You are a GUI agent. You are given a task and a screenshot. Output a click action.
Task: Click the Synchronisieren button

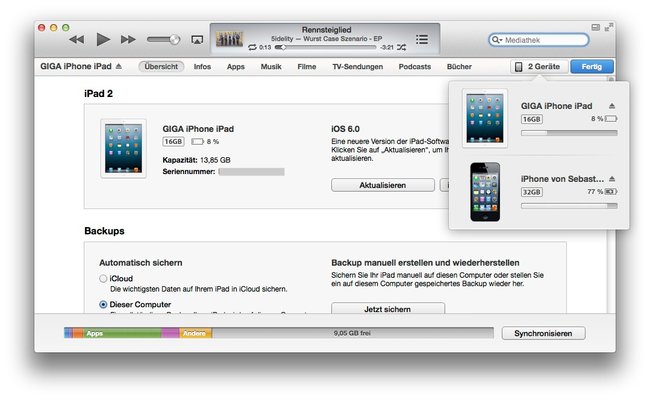[543, 333]
